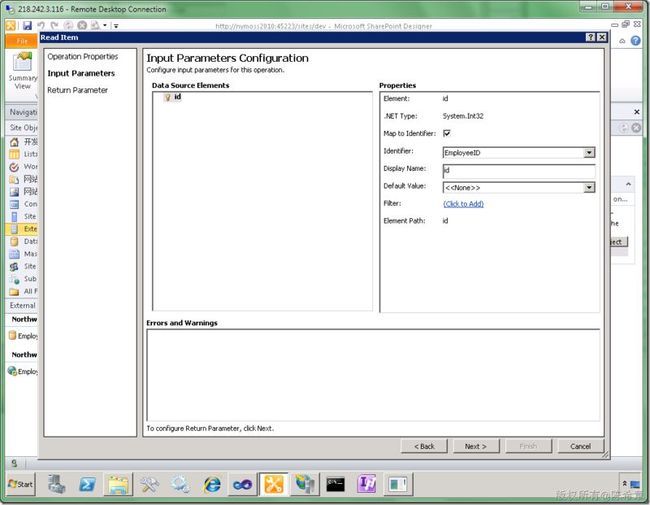The width and height of the screenshot is (650, 505).
Task: Open the InfoPath taskbar icon
Action: (x=367, y=484)
